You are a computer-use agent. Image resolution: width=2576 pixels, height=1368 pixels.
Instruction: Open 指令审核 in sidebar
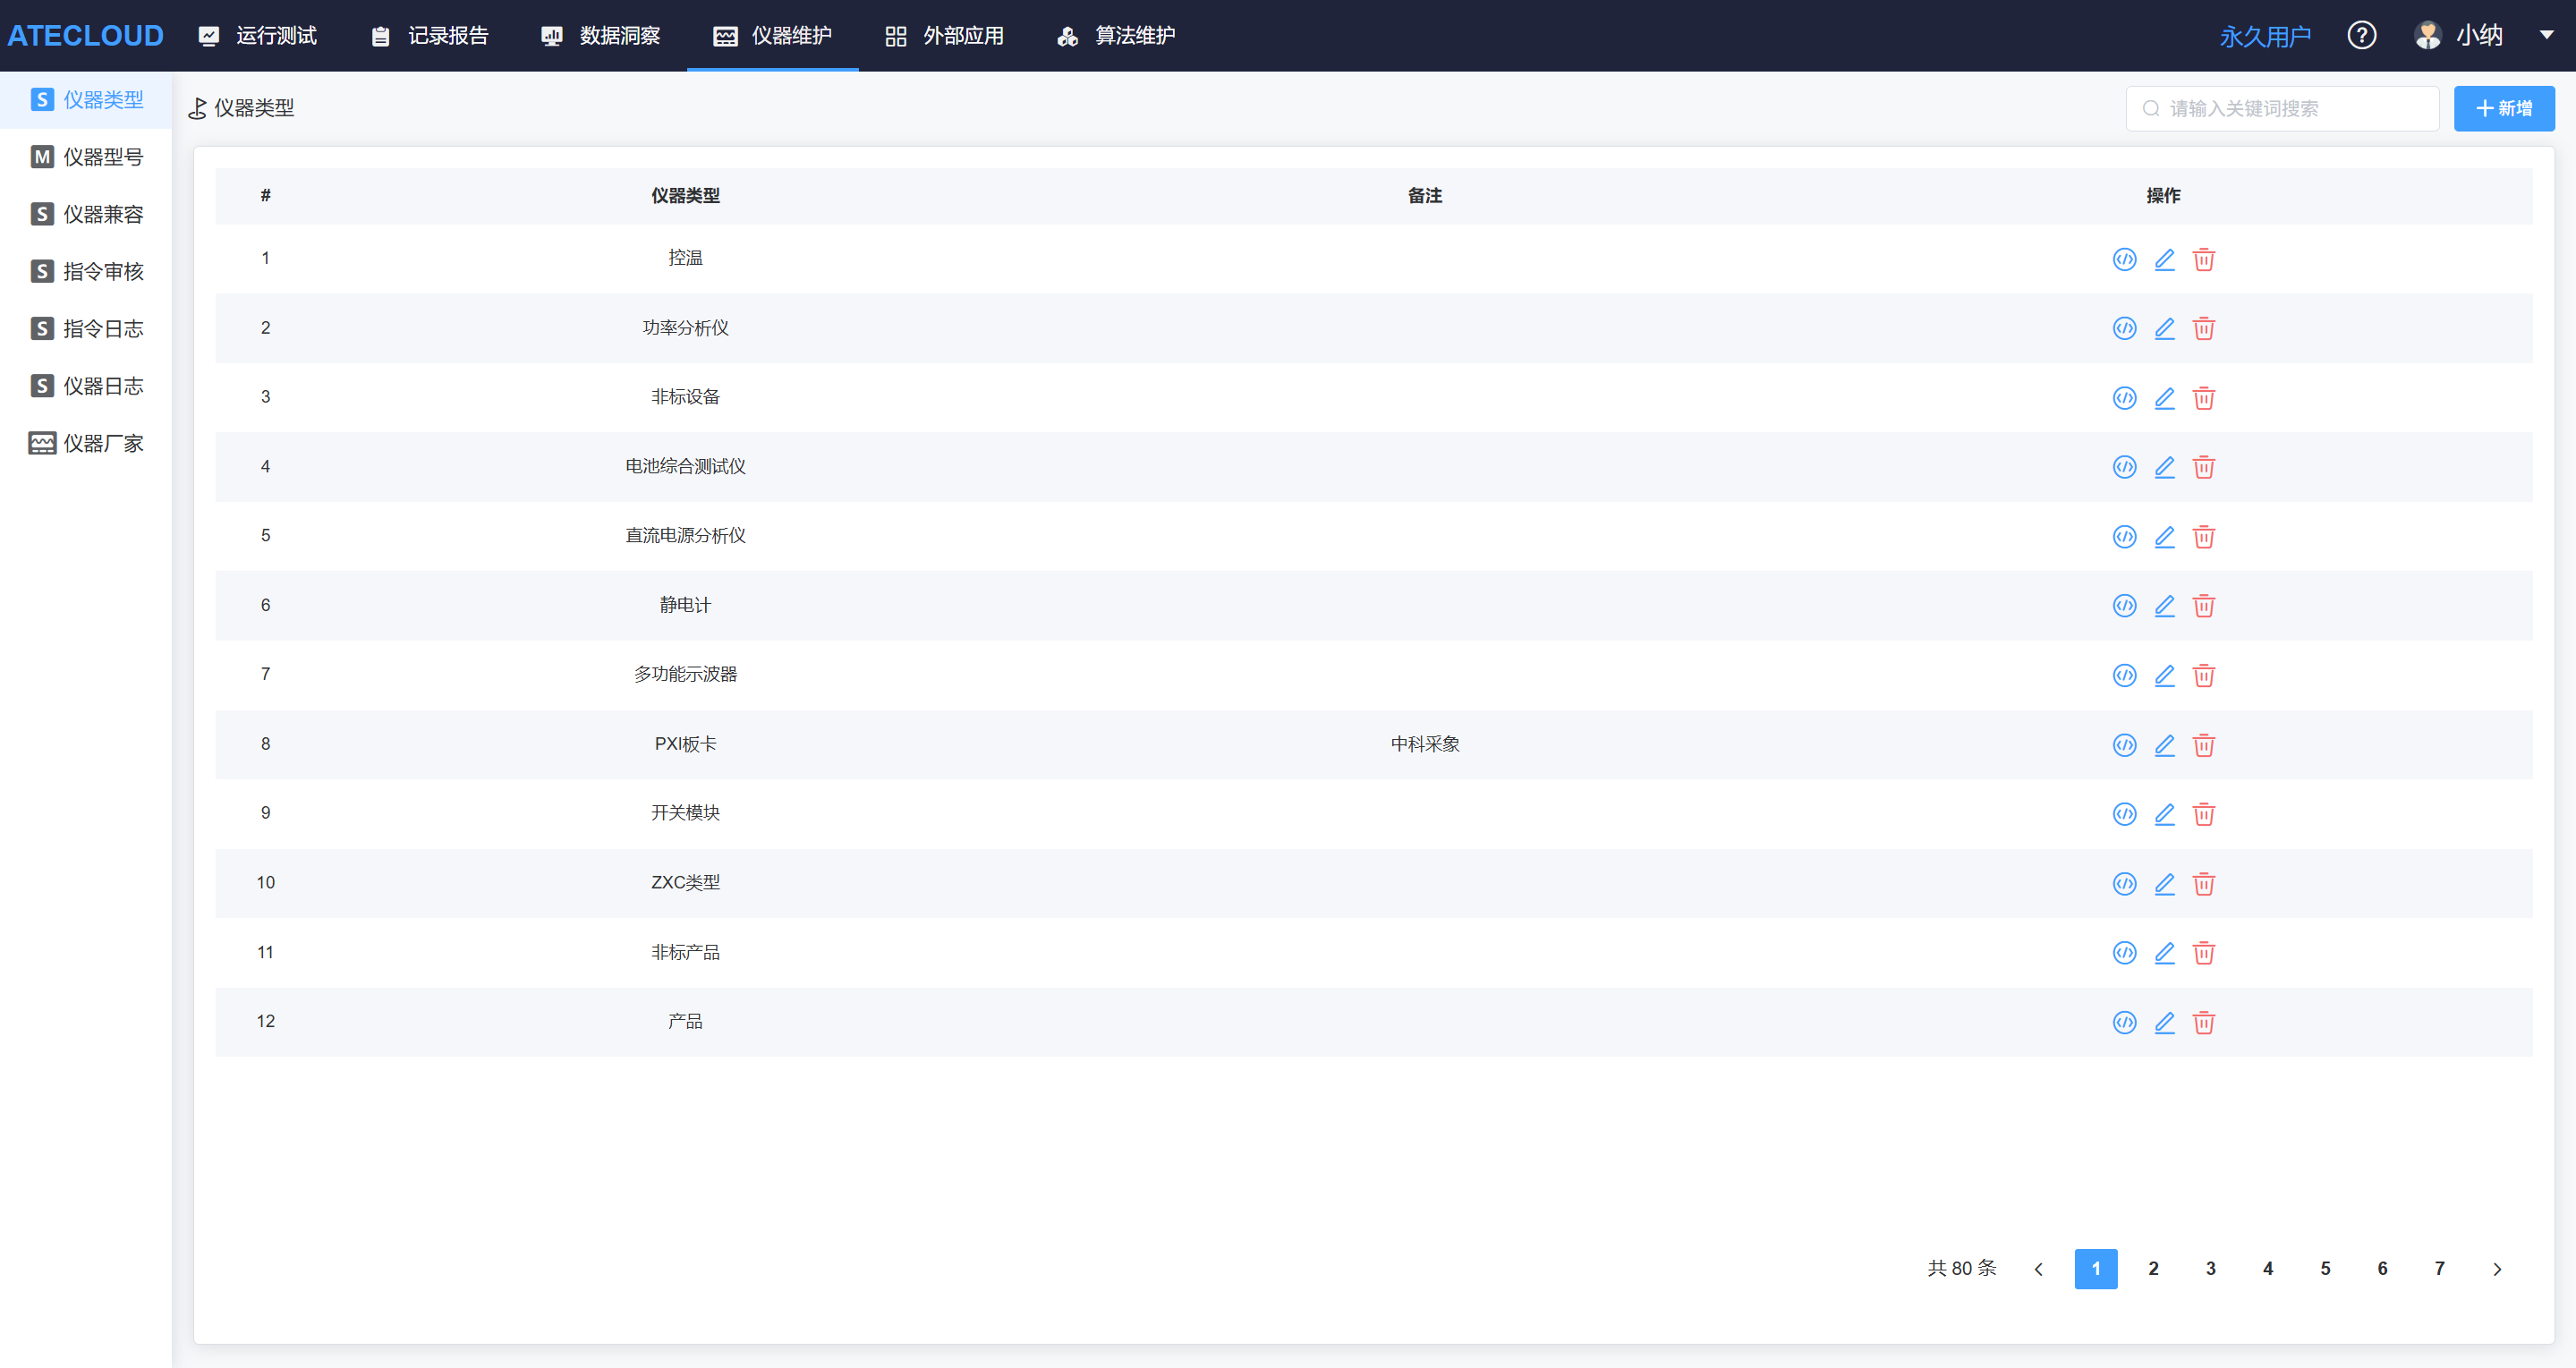tap(86, 271)
